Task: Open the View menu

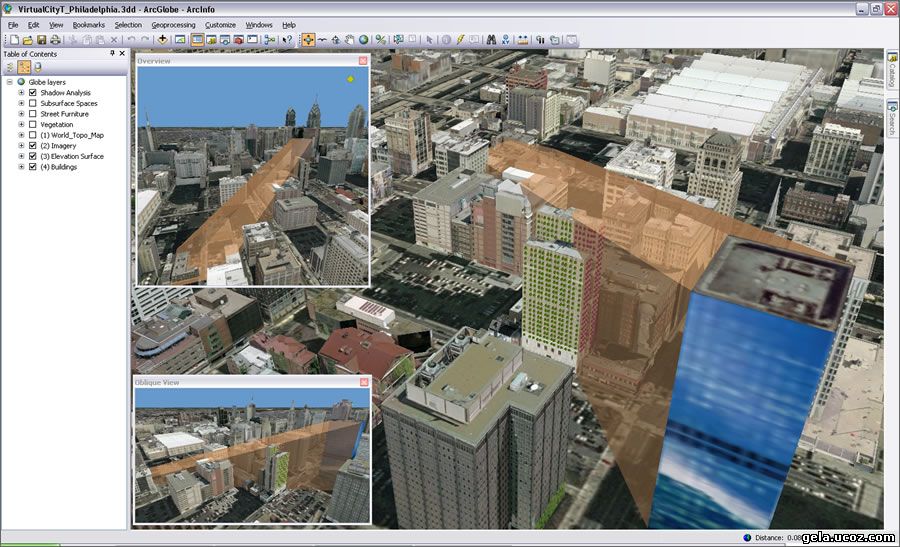Action: [56, 25]
